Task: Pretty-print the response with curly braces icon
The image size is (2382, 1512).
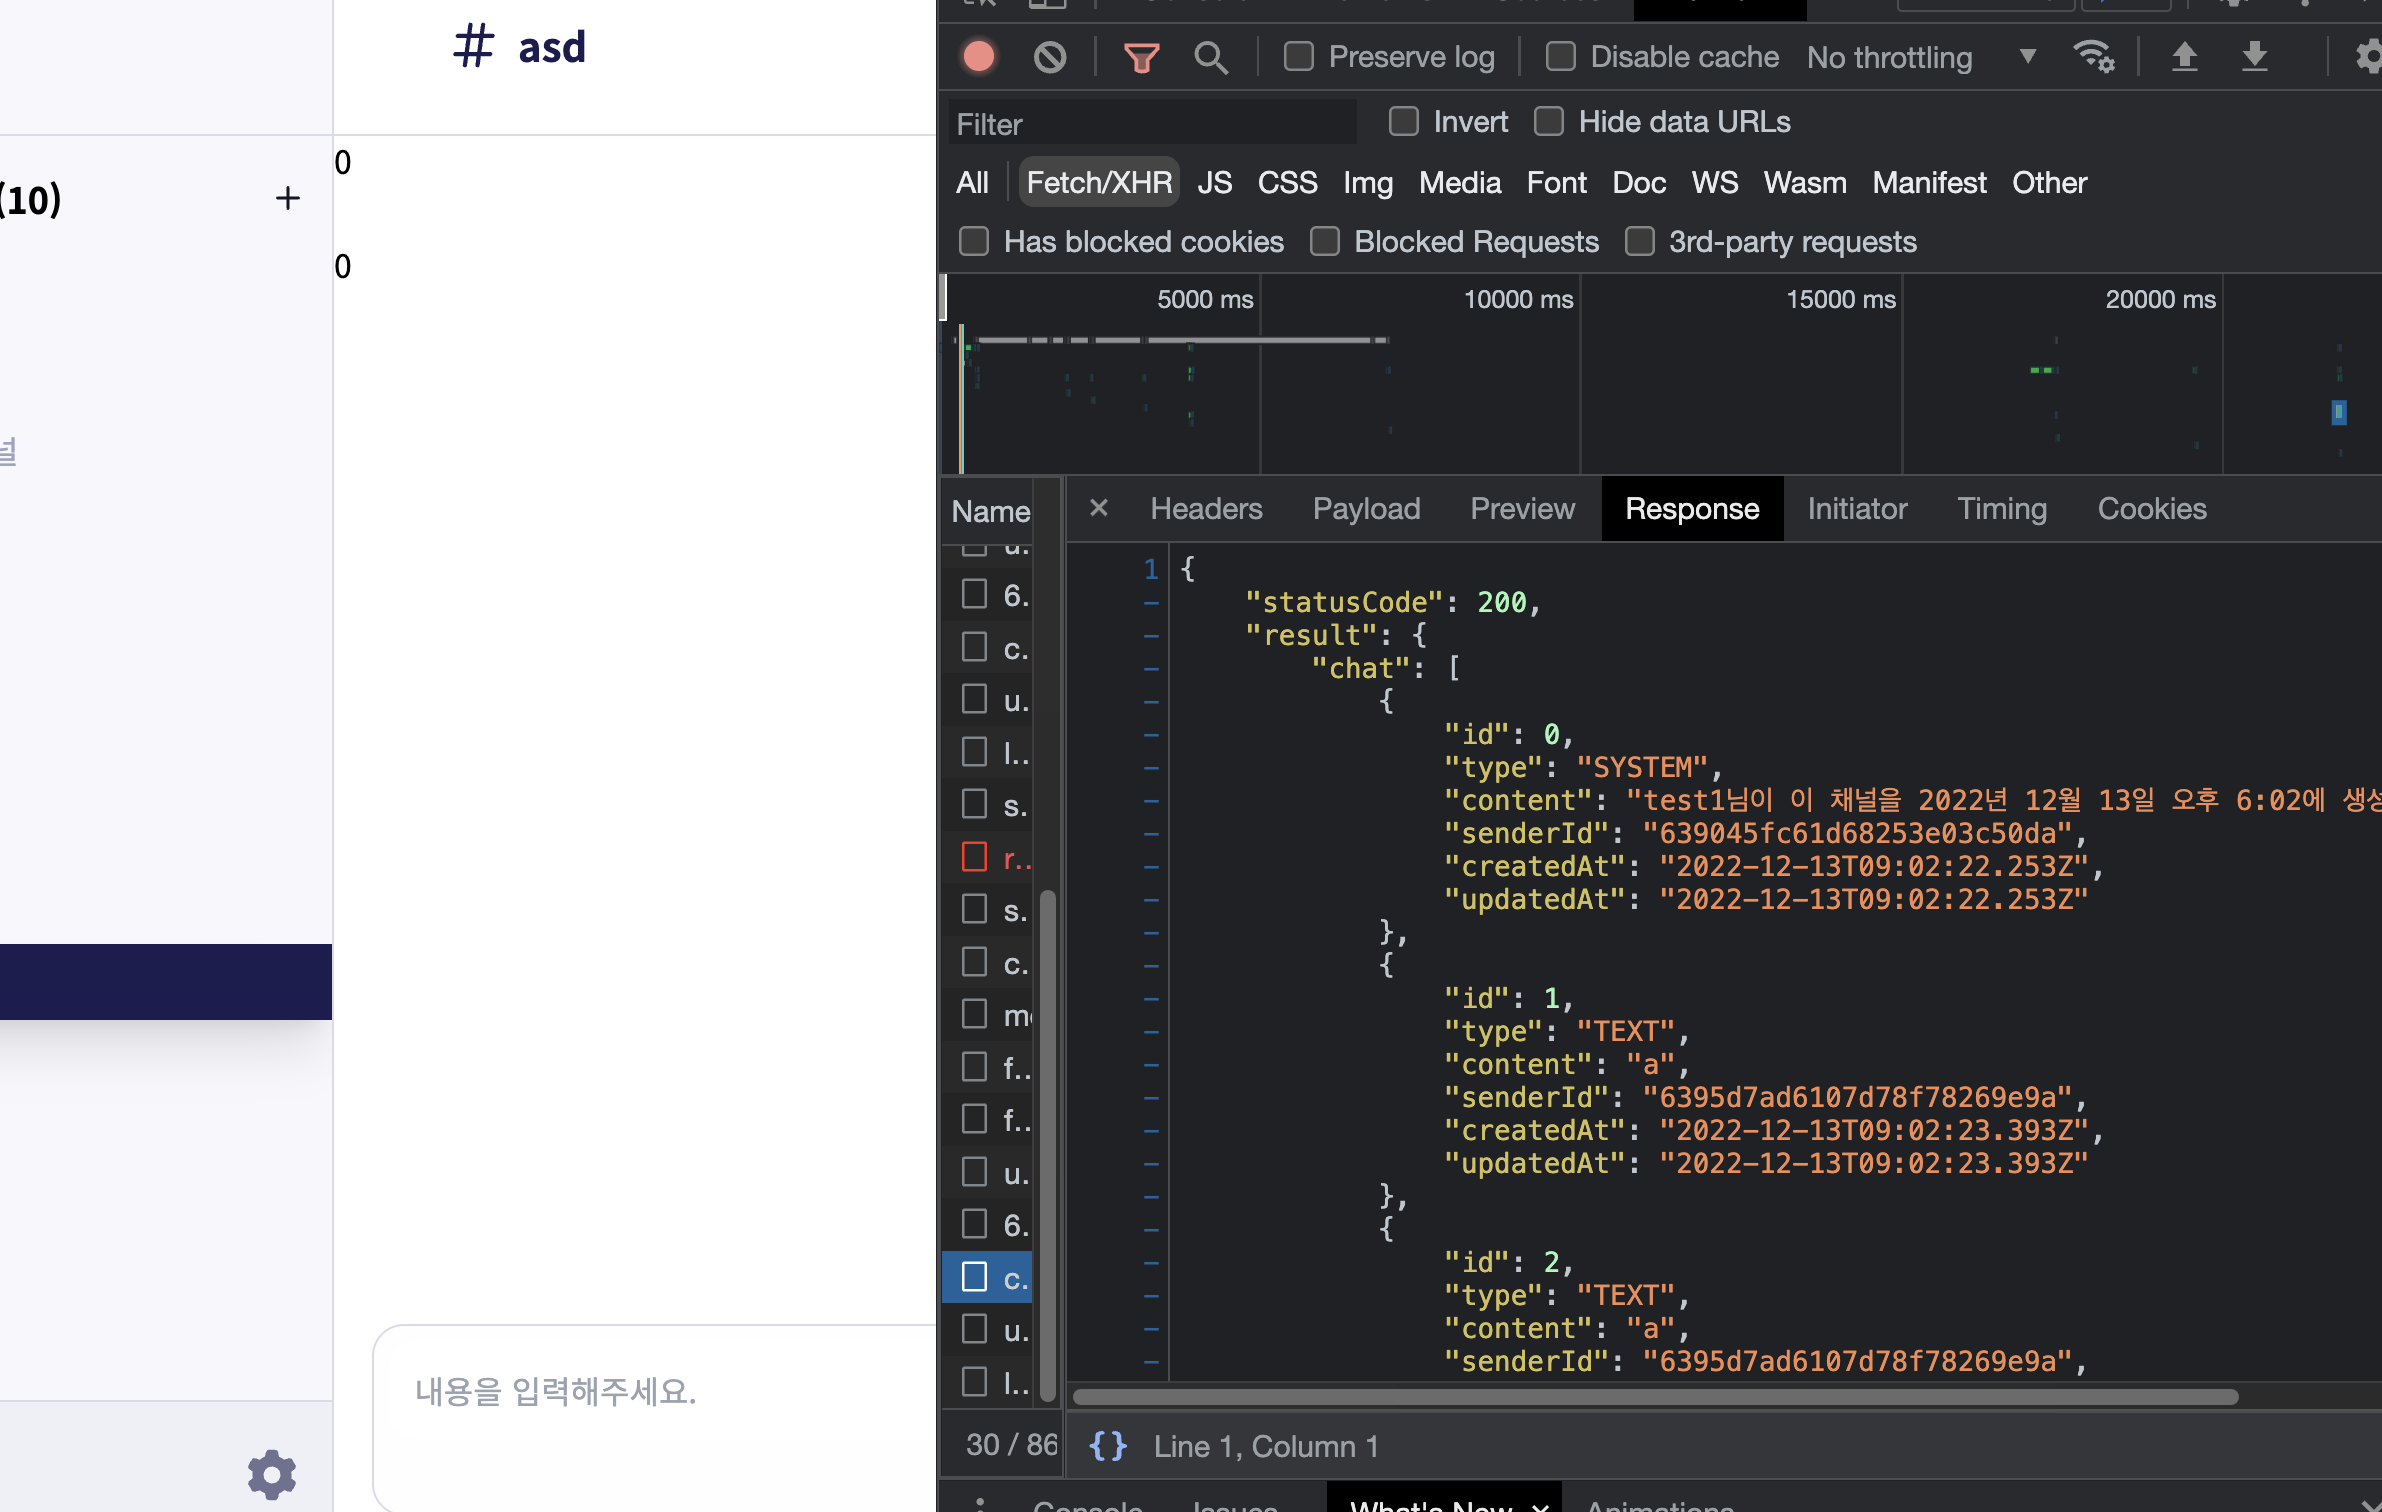Action: tap(1108, 1444)
